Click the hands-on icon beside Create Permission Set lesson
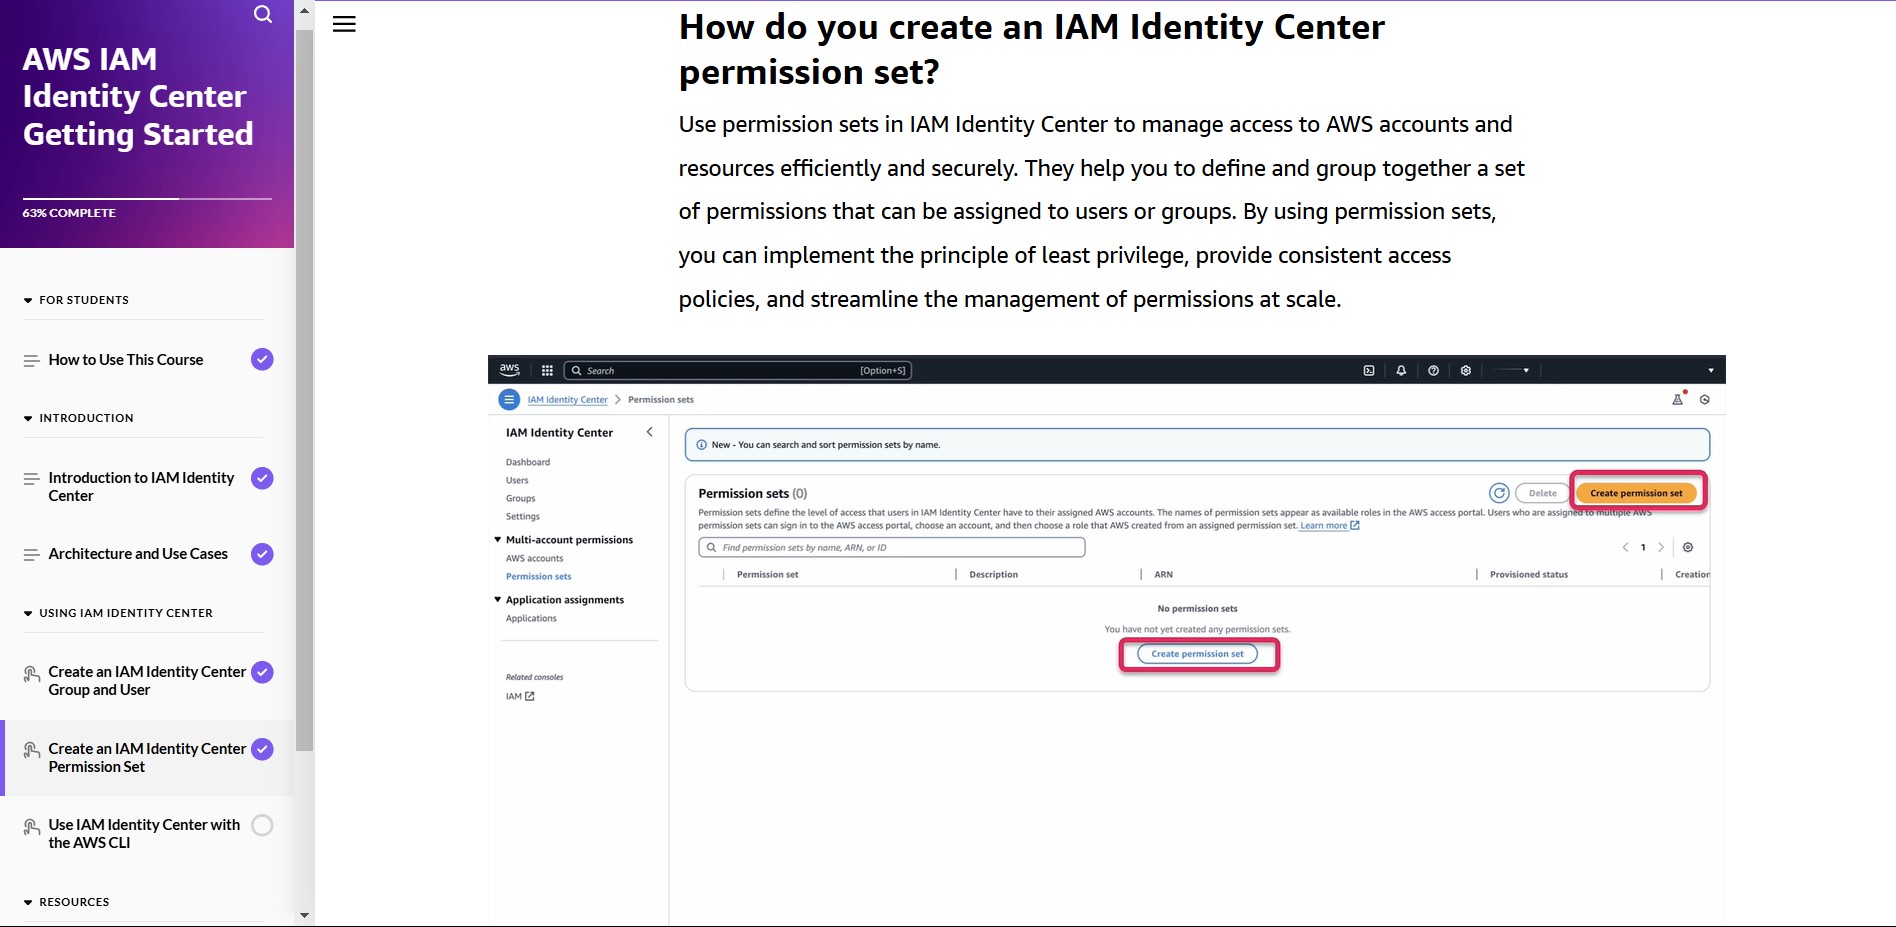The height and width of the screenshot is (927, 1896). (x=31, y=750)
